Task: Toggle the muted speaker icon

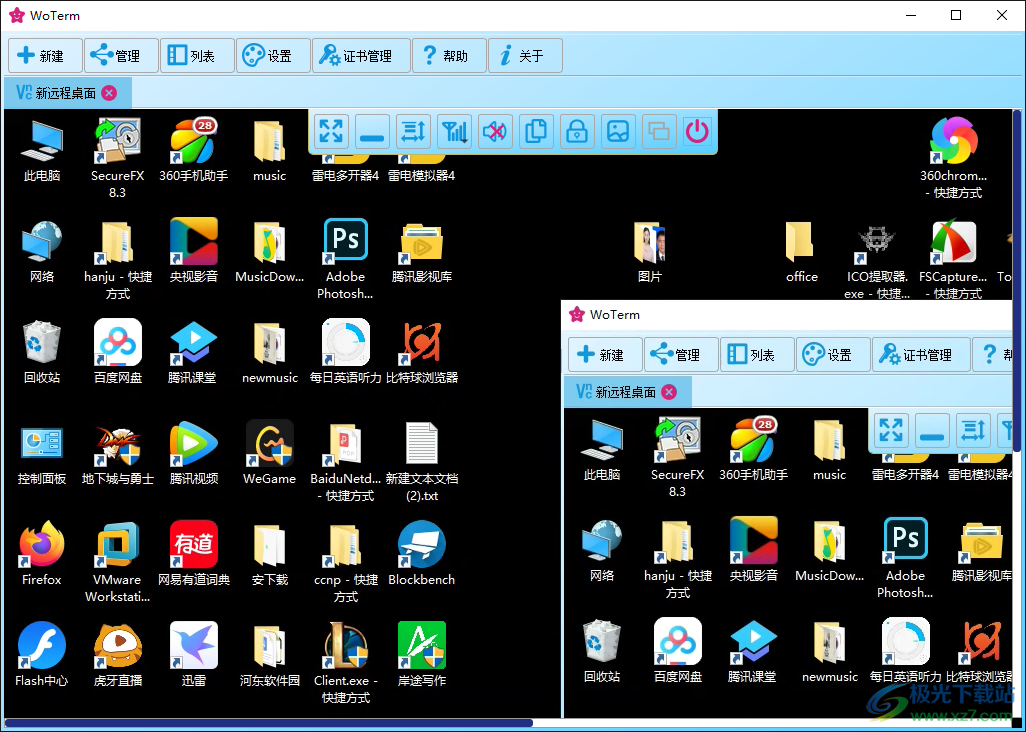Action: (495, 131)
